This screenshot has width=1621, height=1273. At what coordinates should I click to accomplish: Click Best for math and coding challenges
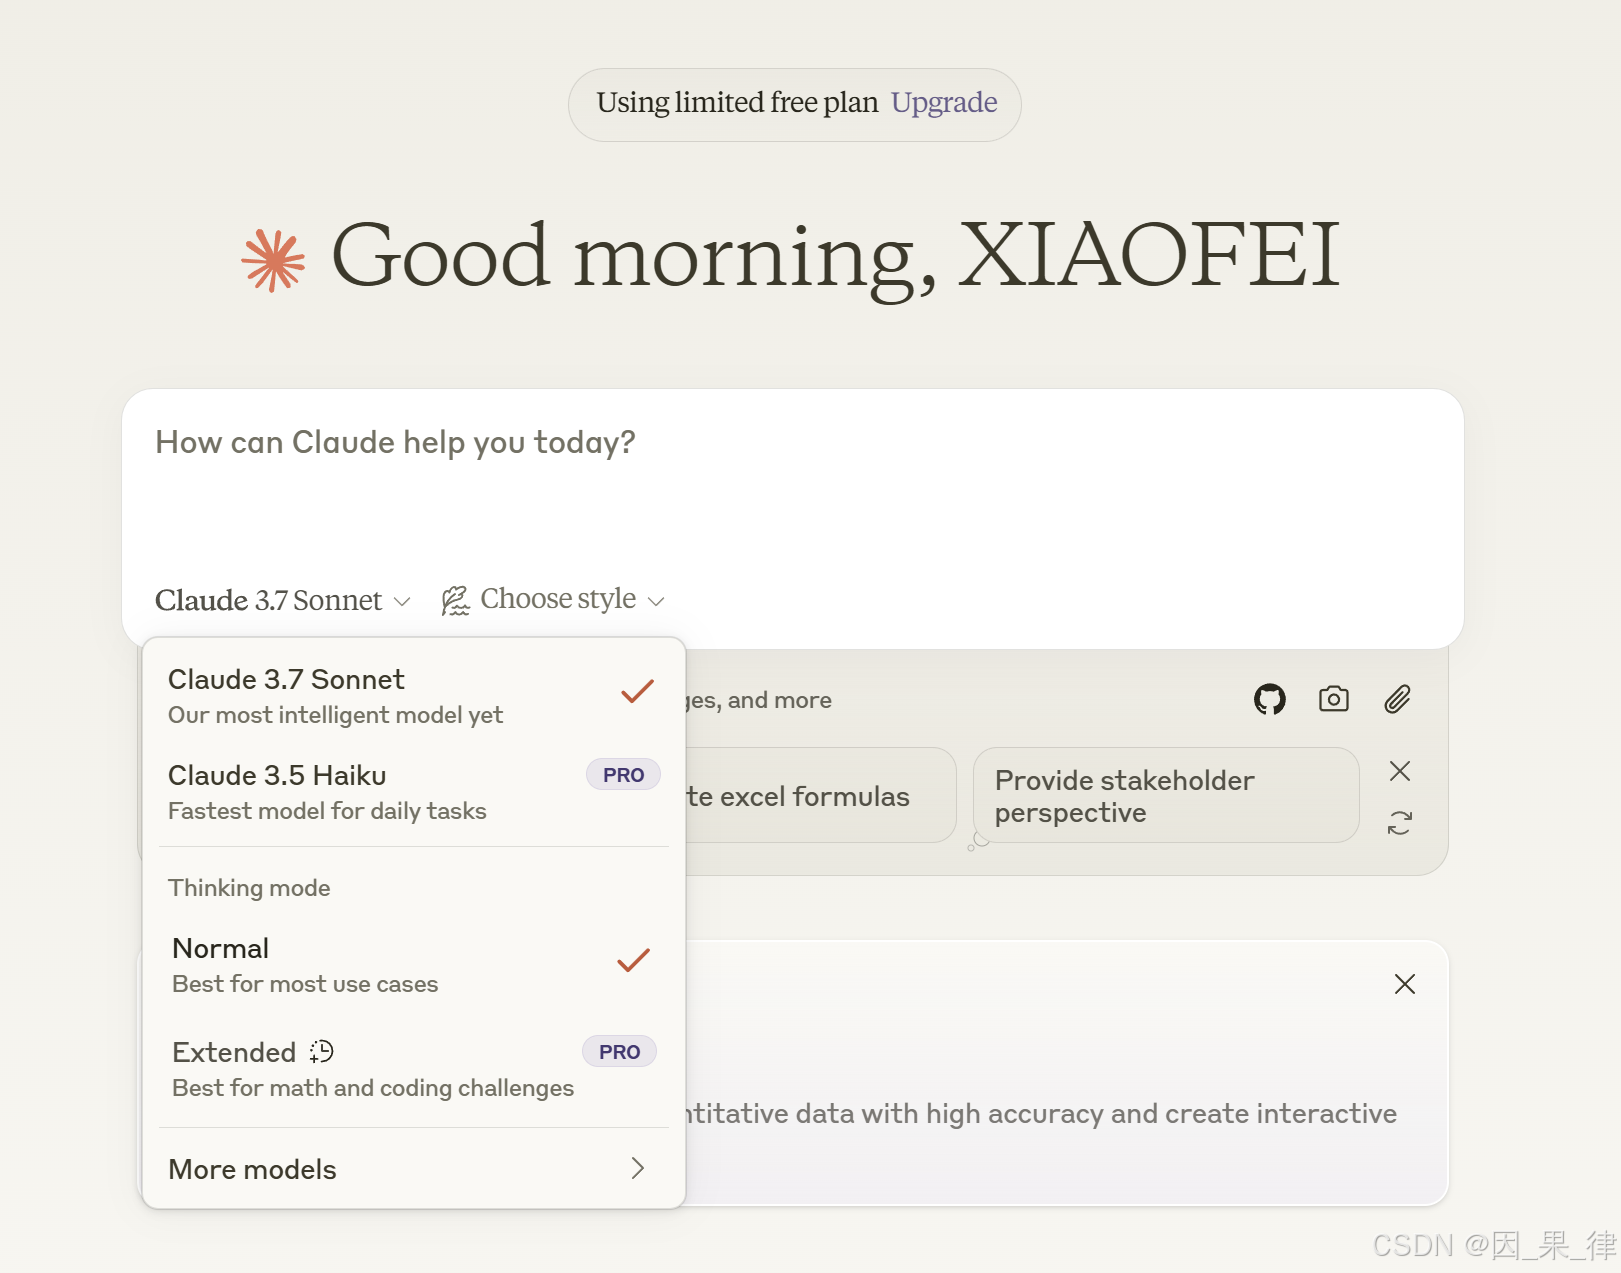click(x=373, y=1088)
